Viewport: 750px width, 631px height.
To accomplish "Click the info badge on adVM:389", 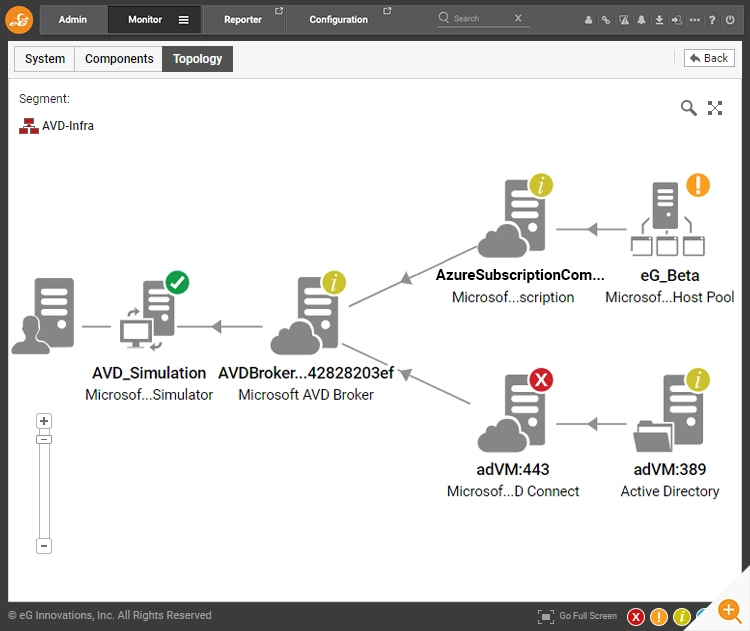I will (698, 380).
